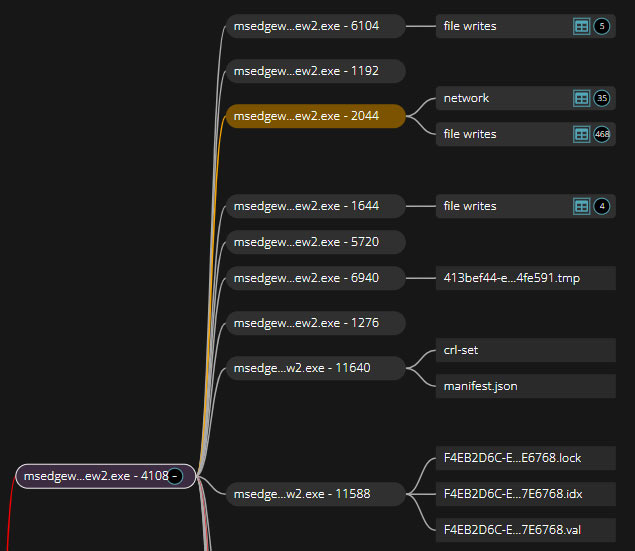Select process node with PID 5720
The height and width of the screenshot is (551, 635).
pyautogui.click(x=315, y=243)
